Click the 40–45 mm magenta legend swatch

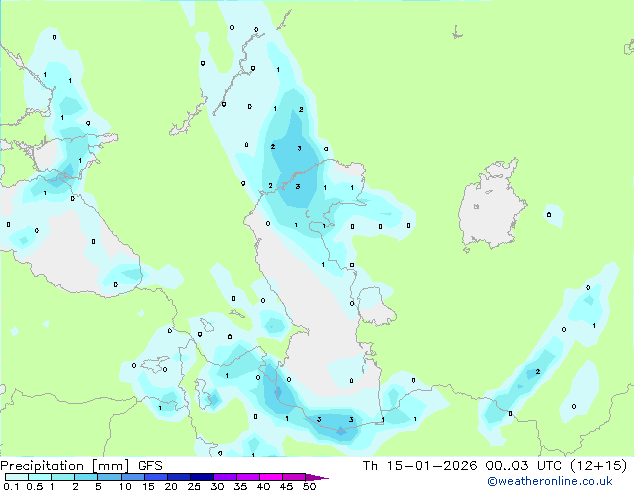point(271,477)
